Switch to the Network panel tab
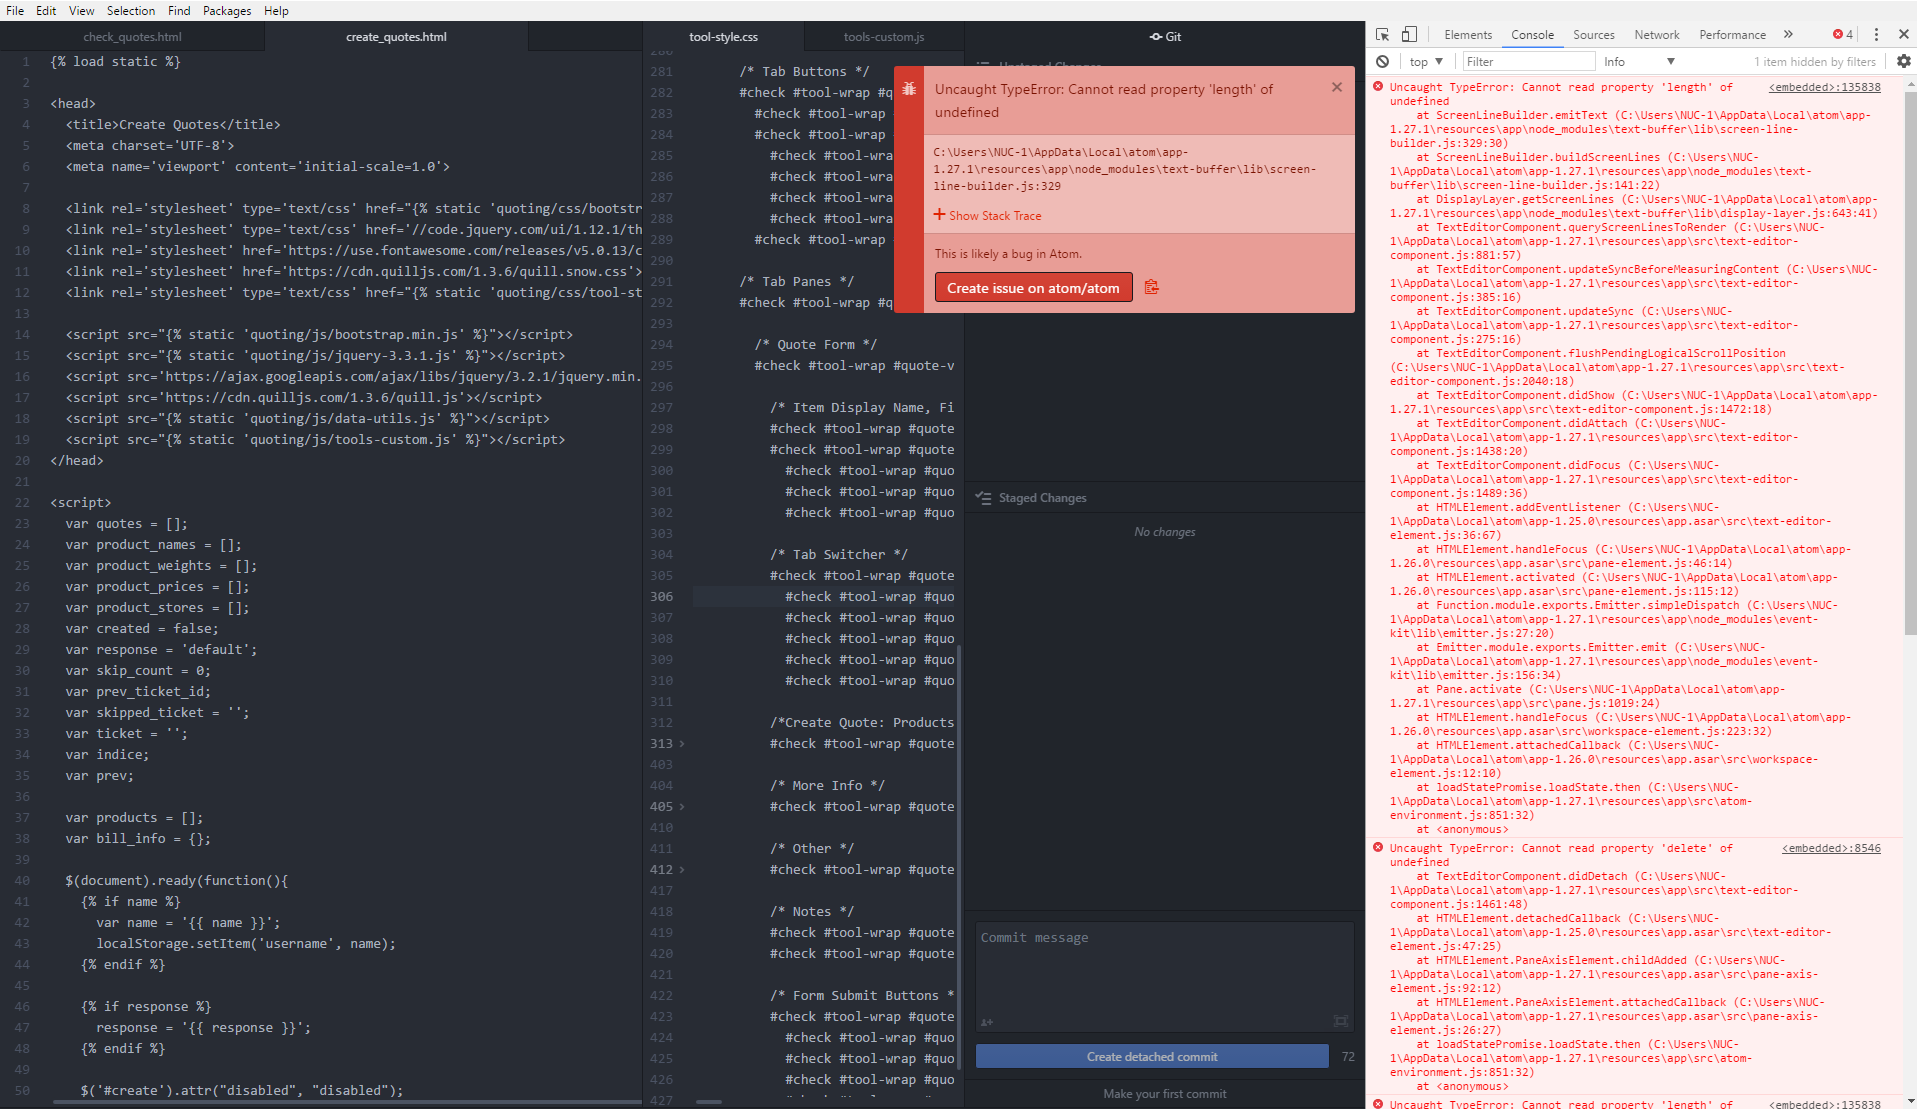The image size is (1917, 1109). click(1656, 33)
